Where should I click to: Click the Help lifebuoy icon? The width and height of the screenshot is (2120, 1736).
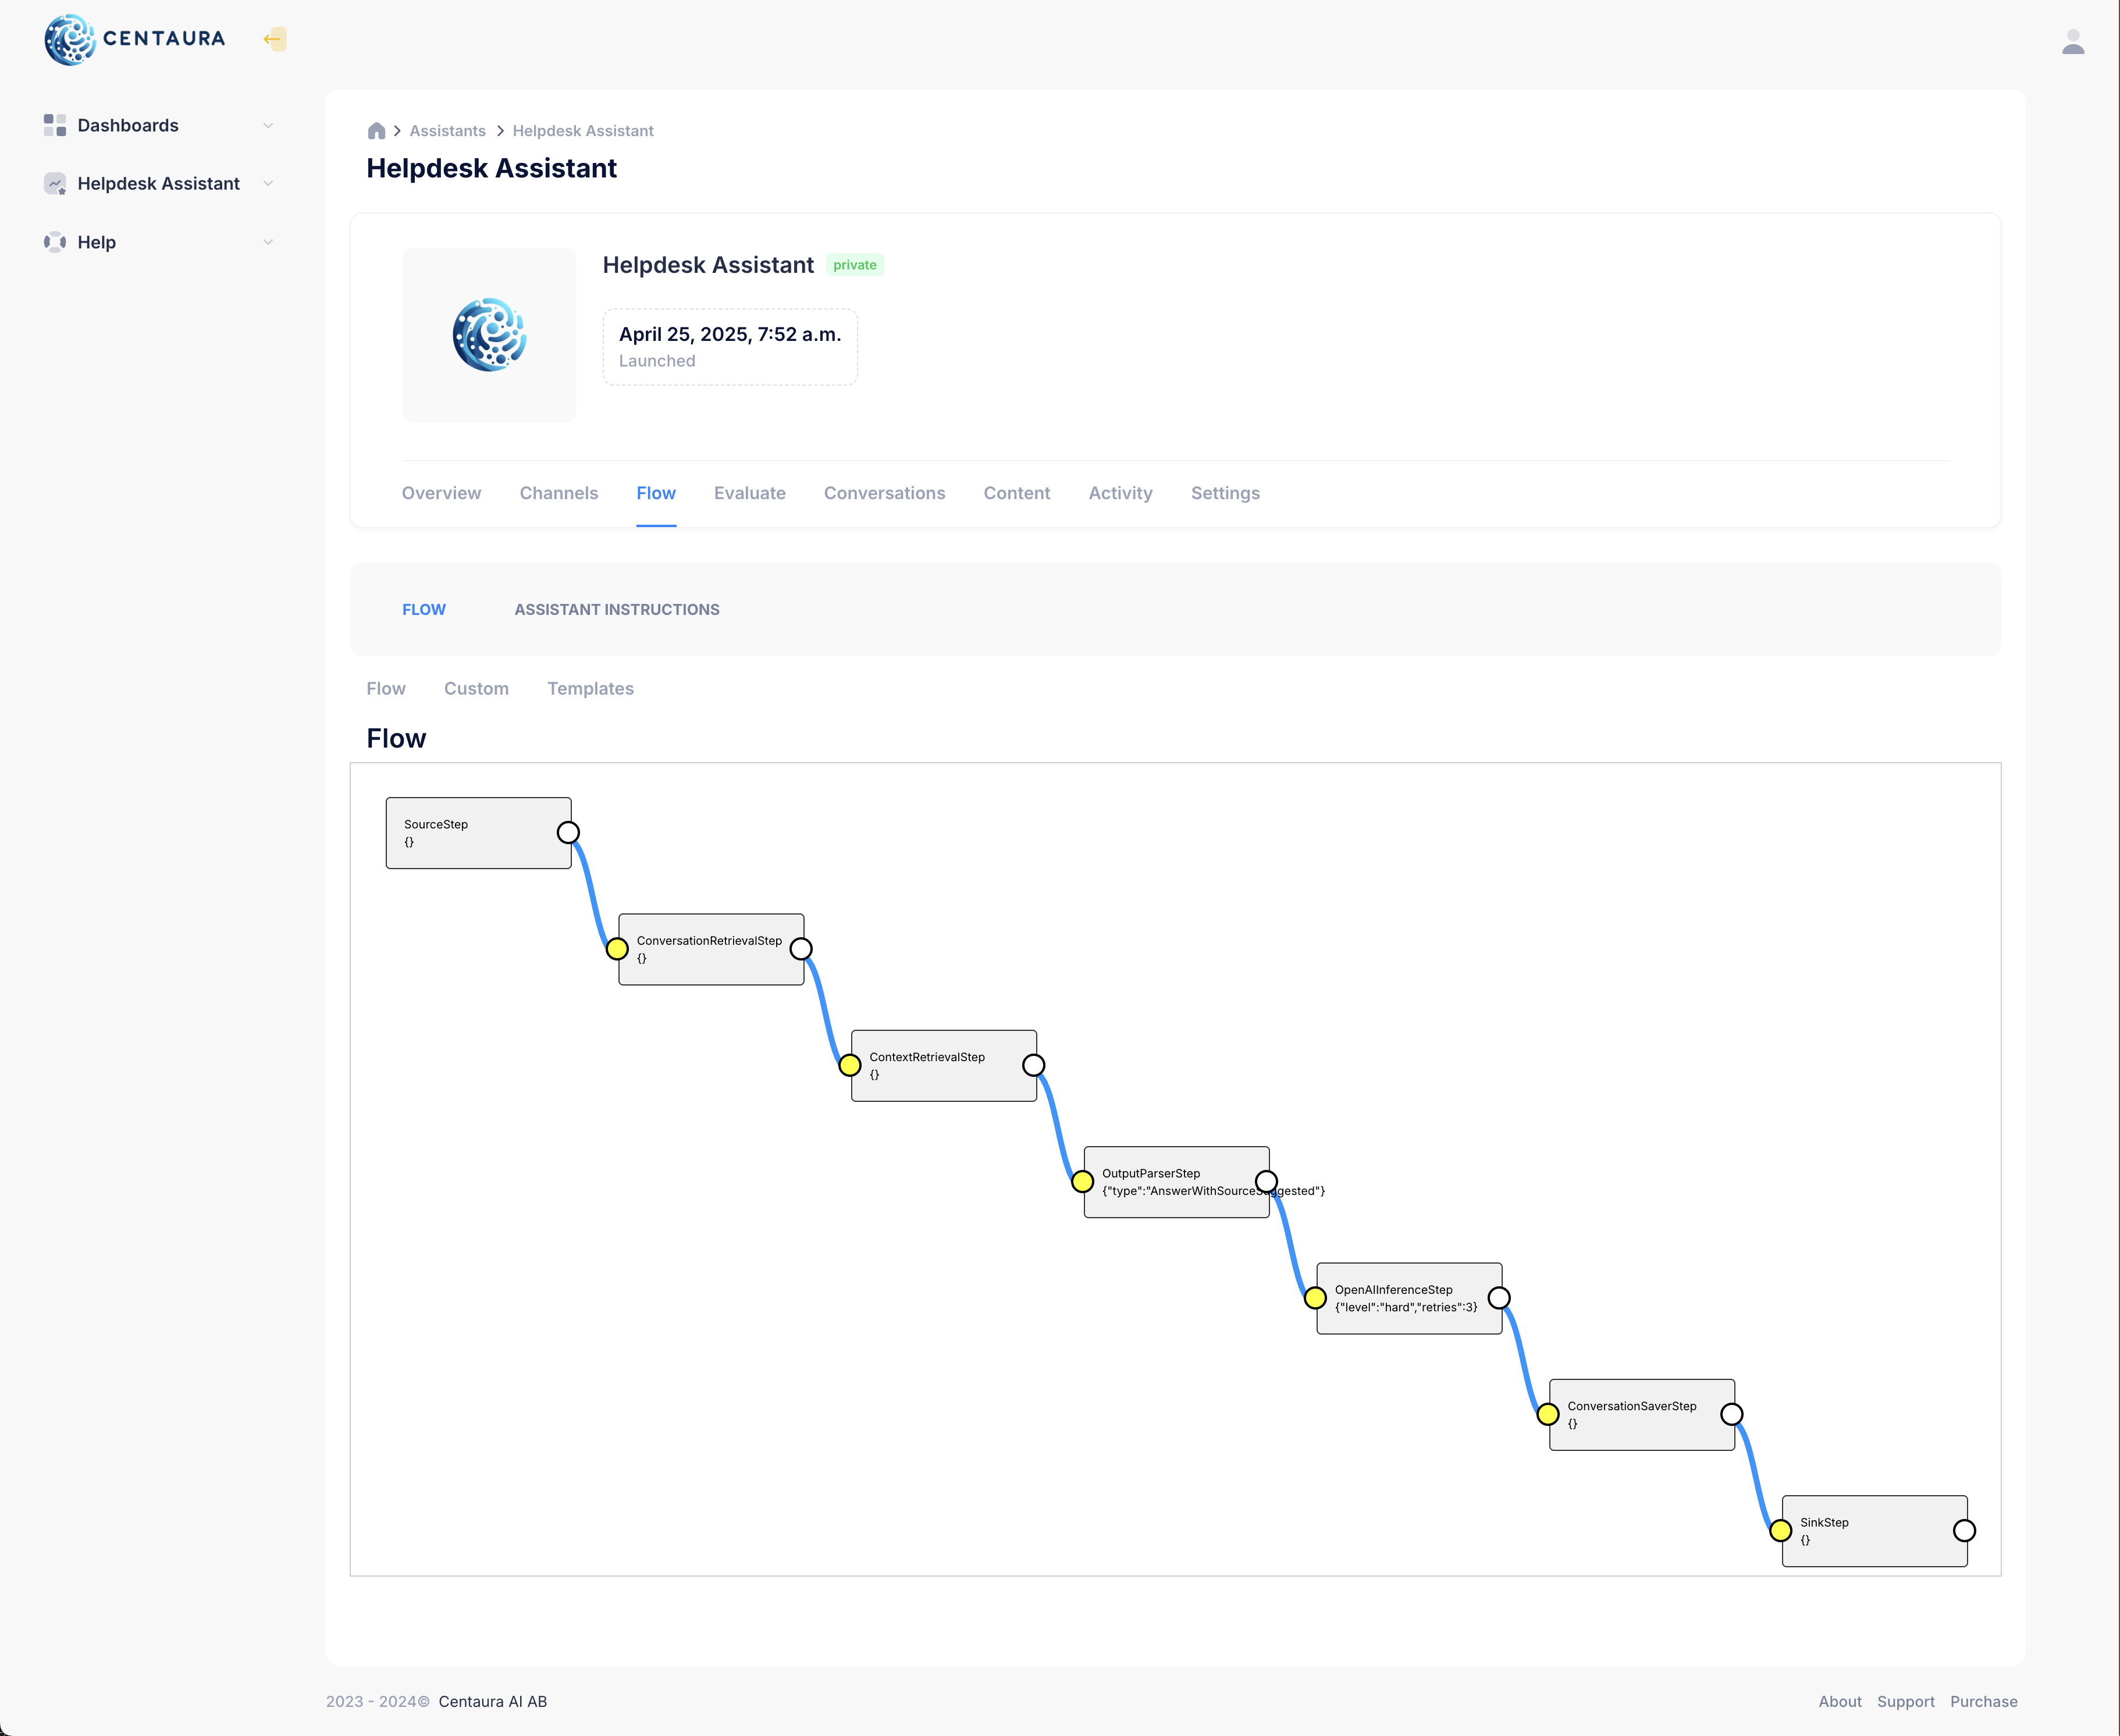click(x=54, y=241)
